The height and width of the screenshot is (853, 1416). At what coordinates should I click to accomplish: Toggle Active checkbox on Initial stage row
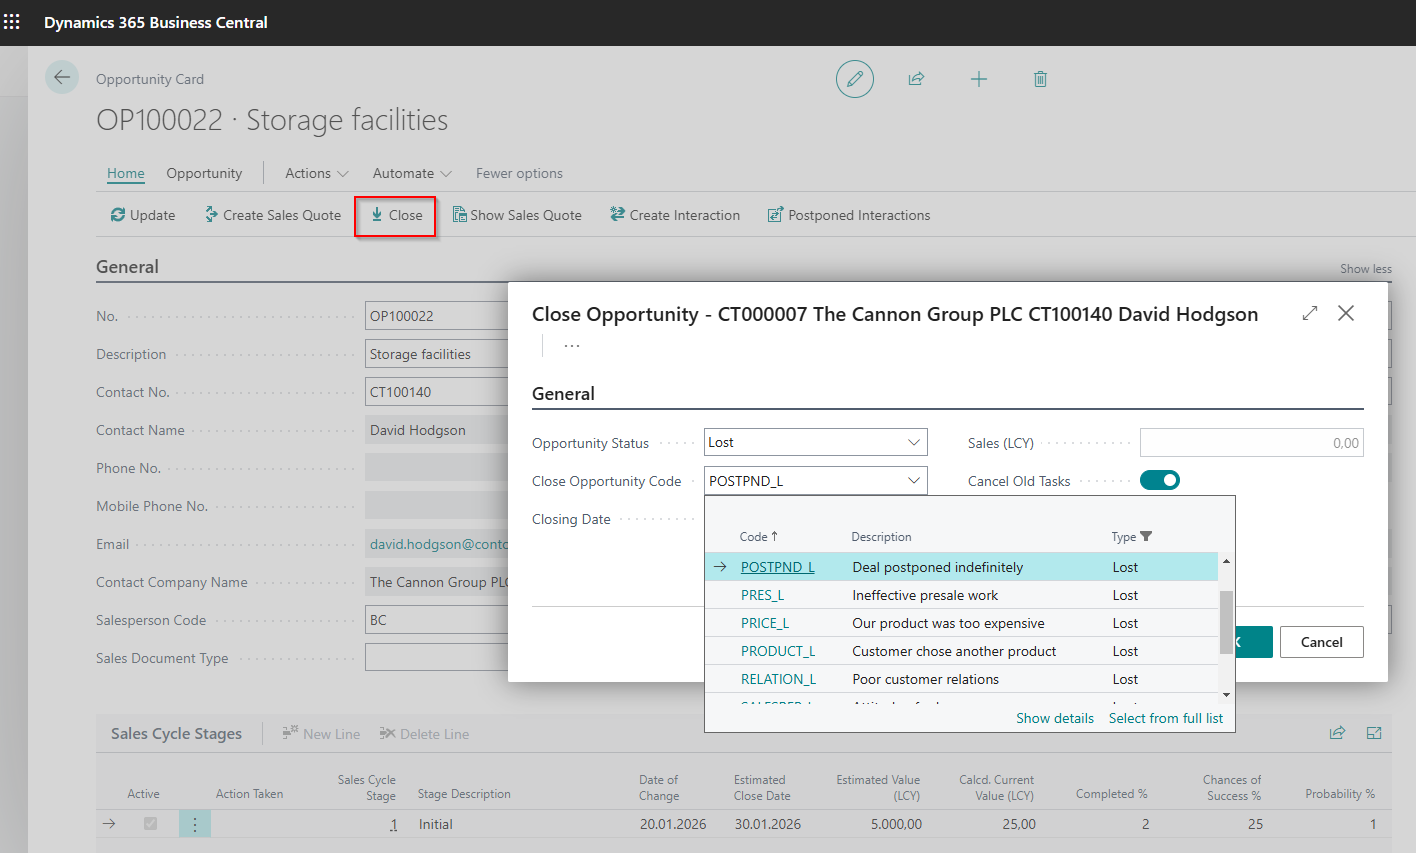(150, 824)
